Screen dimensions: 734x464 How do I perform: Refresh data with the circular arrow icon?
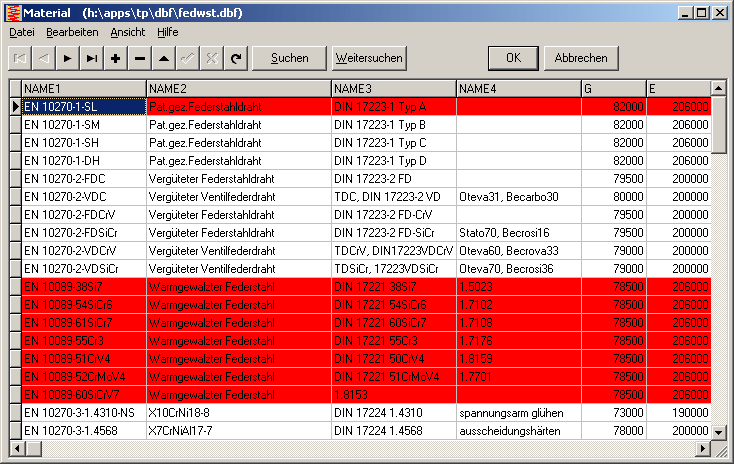[236, 58]
